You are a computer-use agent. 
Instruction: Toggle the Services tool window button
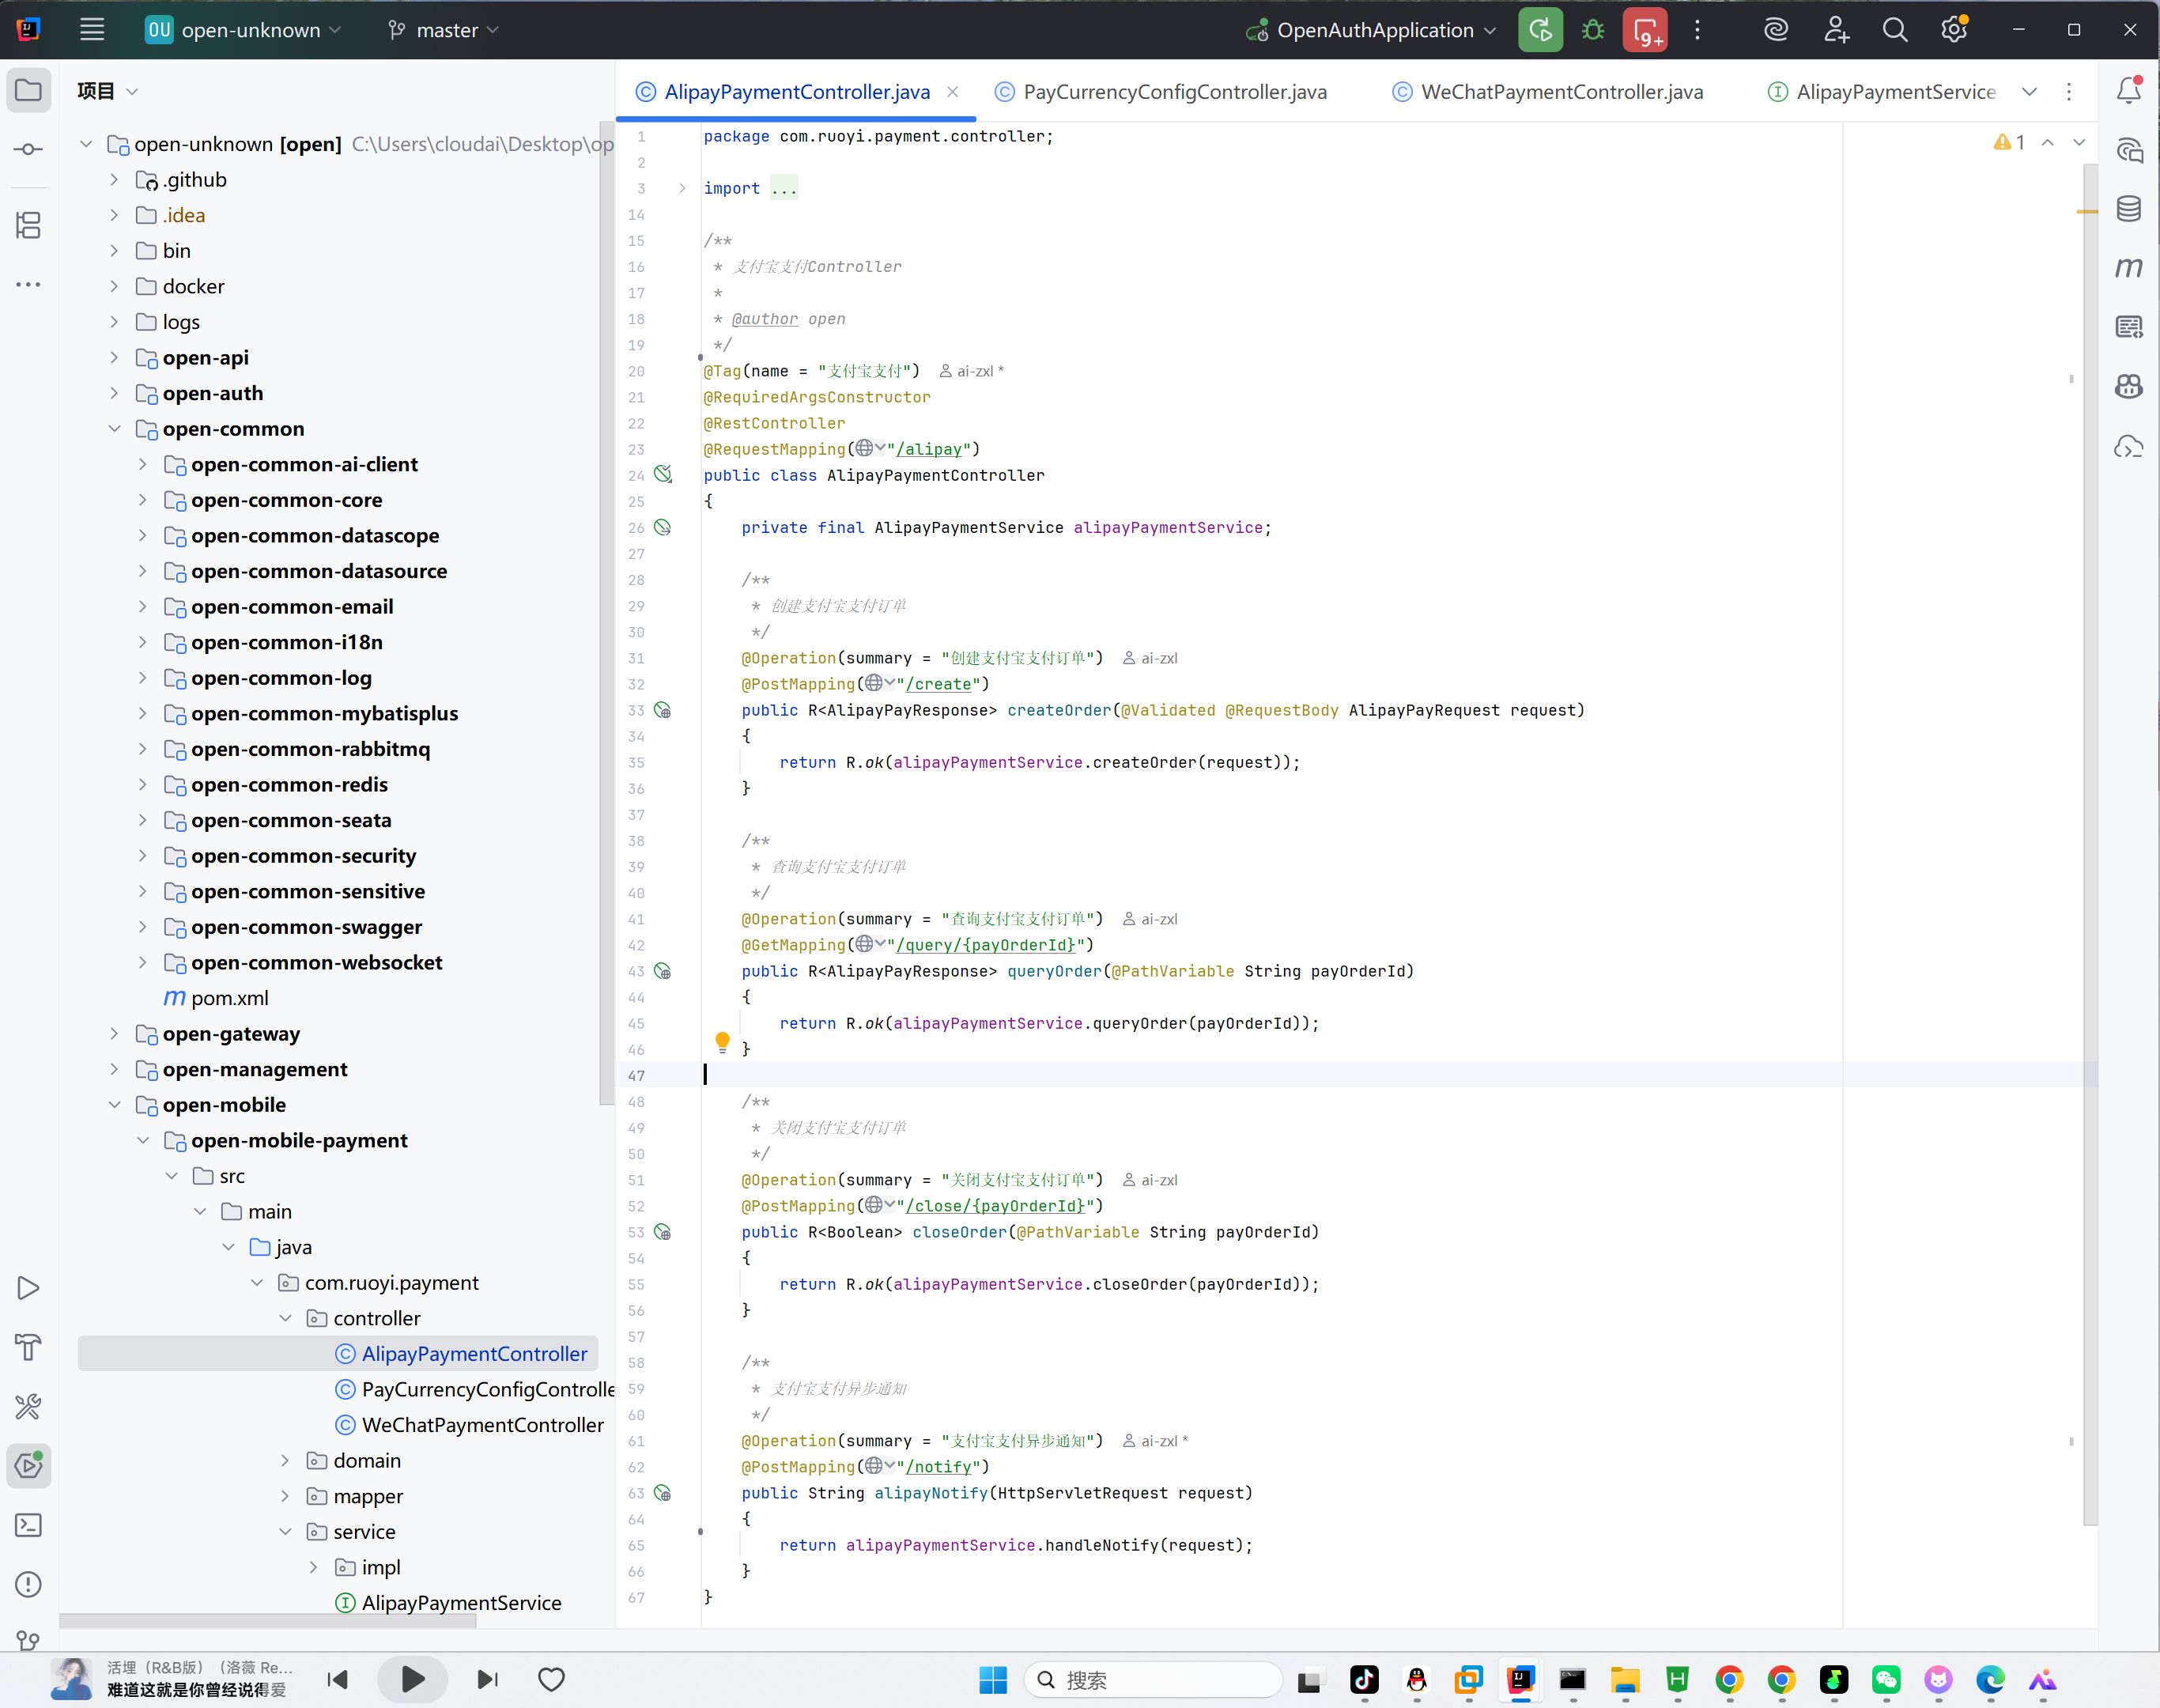click(x=29, y=1466)
